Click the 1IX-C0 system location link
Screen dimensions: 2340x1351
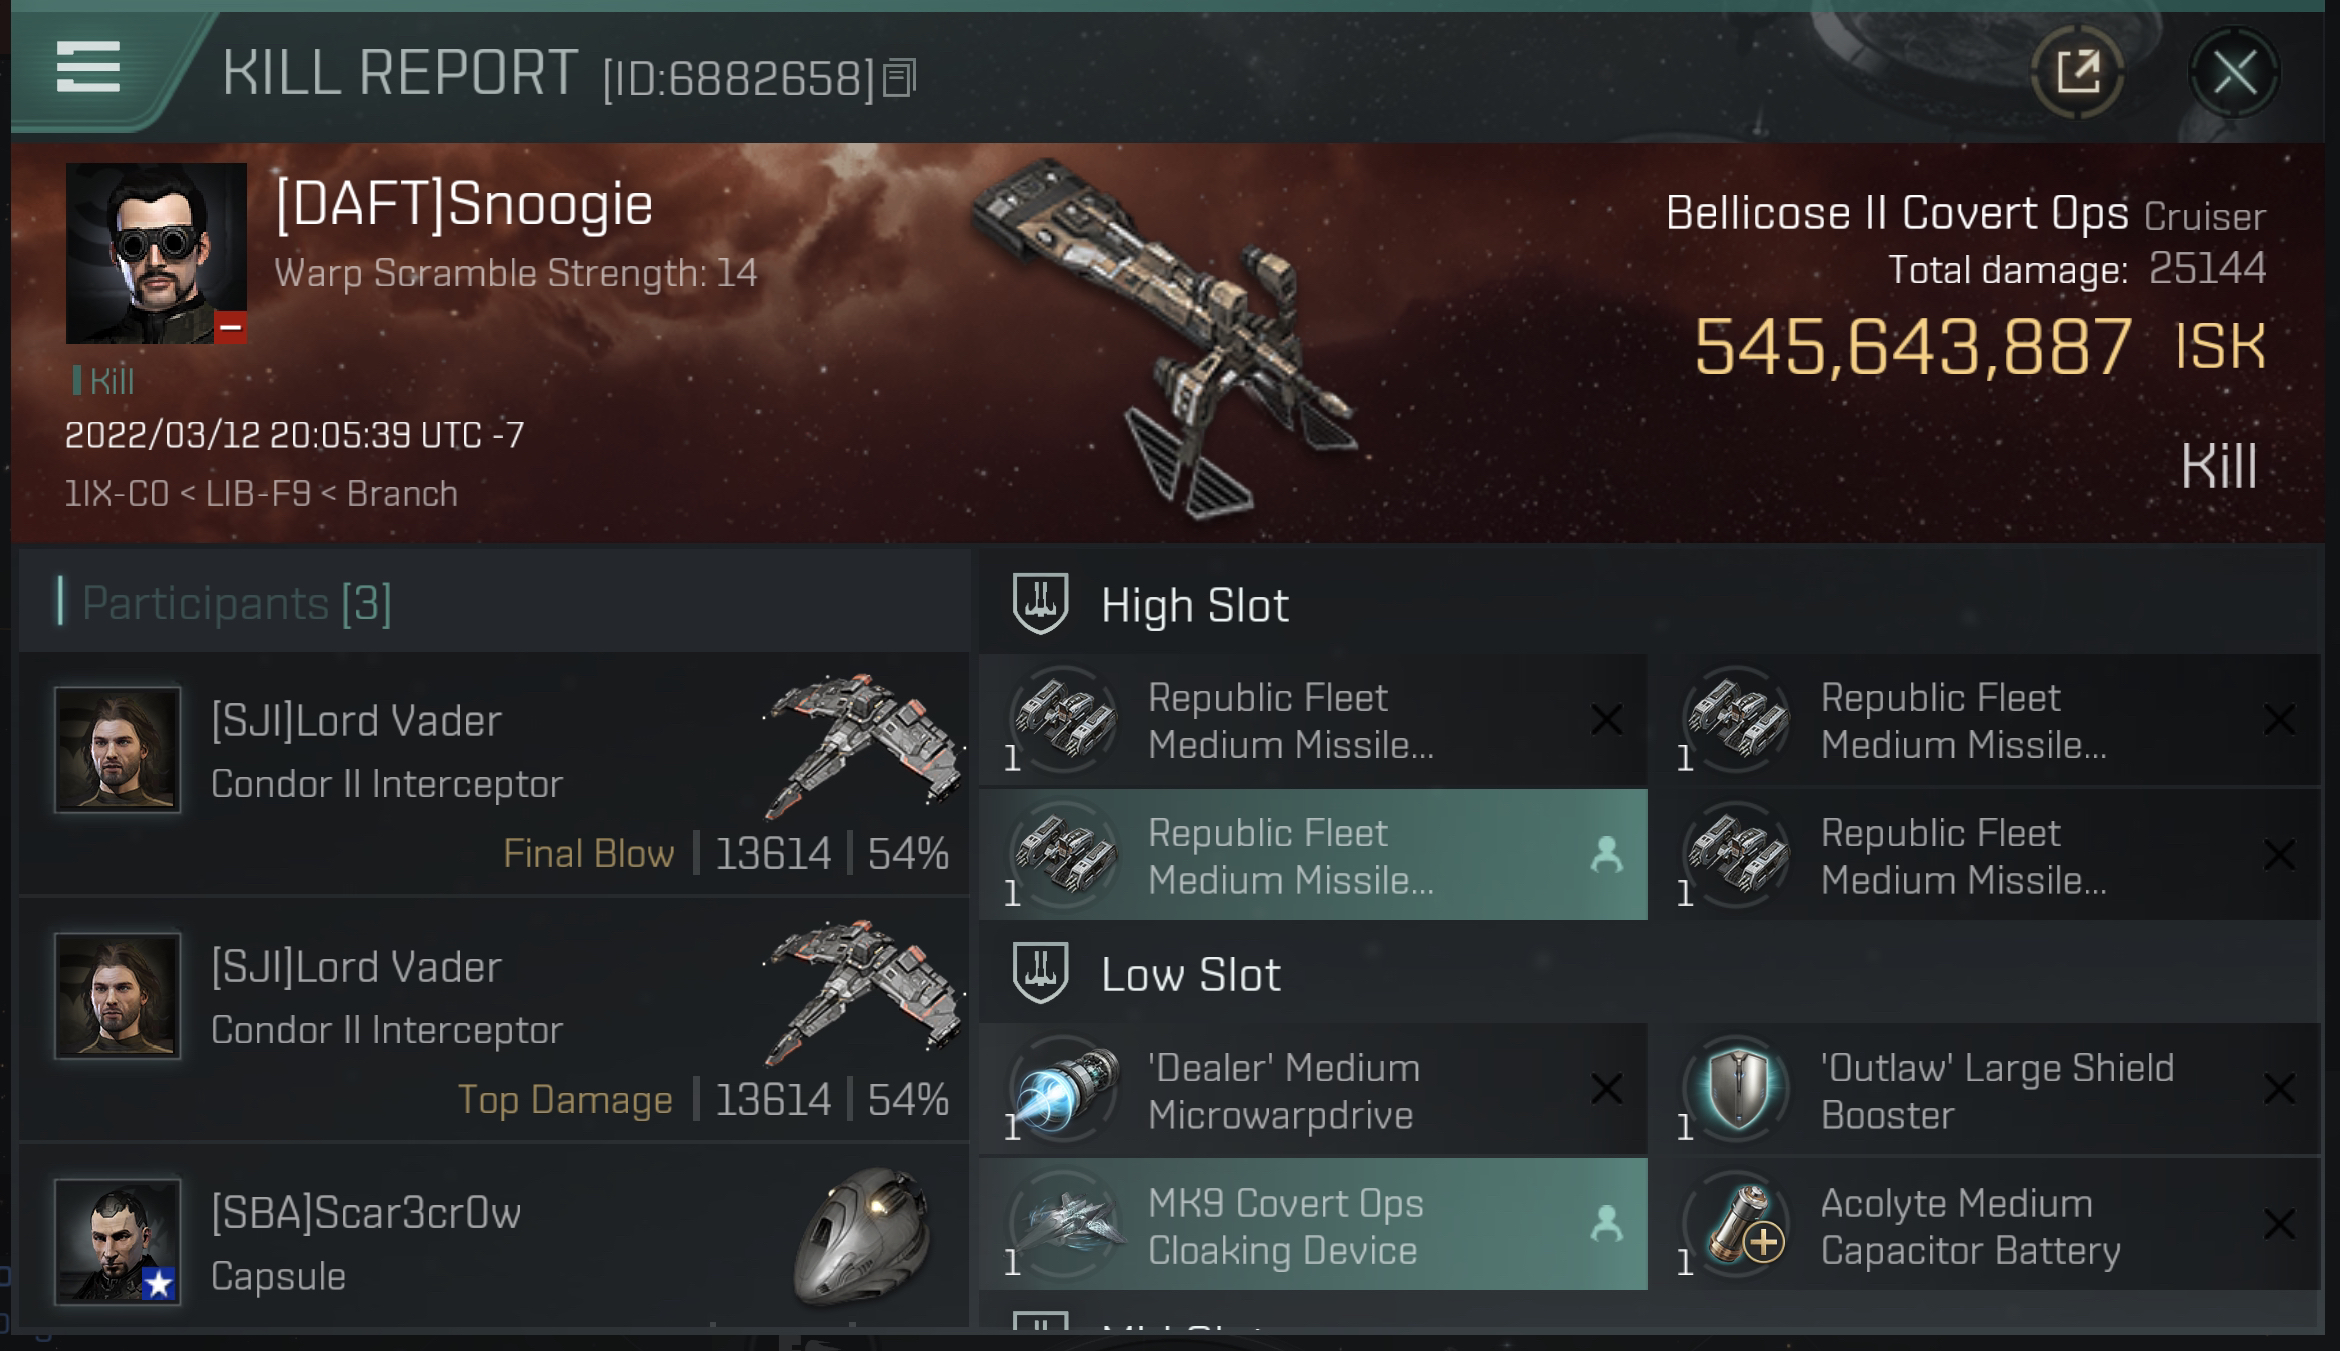116,494
